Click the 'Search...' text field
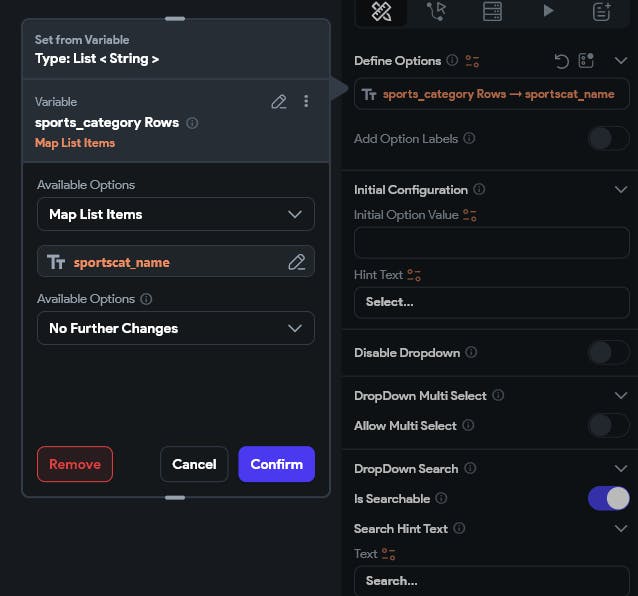Screen dimensions: 638x596 [x=492, y=581]
